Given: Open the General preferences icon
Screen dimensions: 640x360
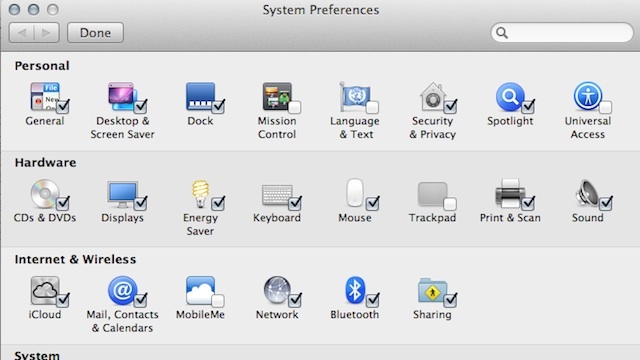Looking at the screenshot, I should [x=45, y=96].
